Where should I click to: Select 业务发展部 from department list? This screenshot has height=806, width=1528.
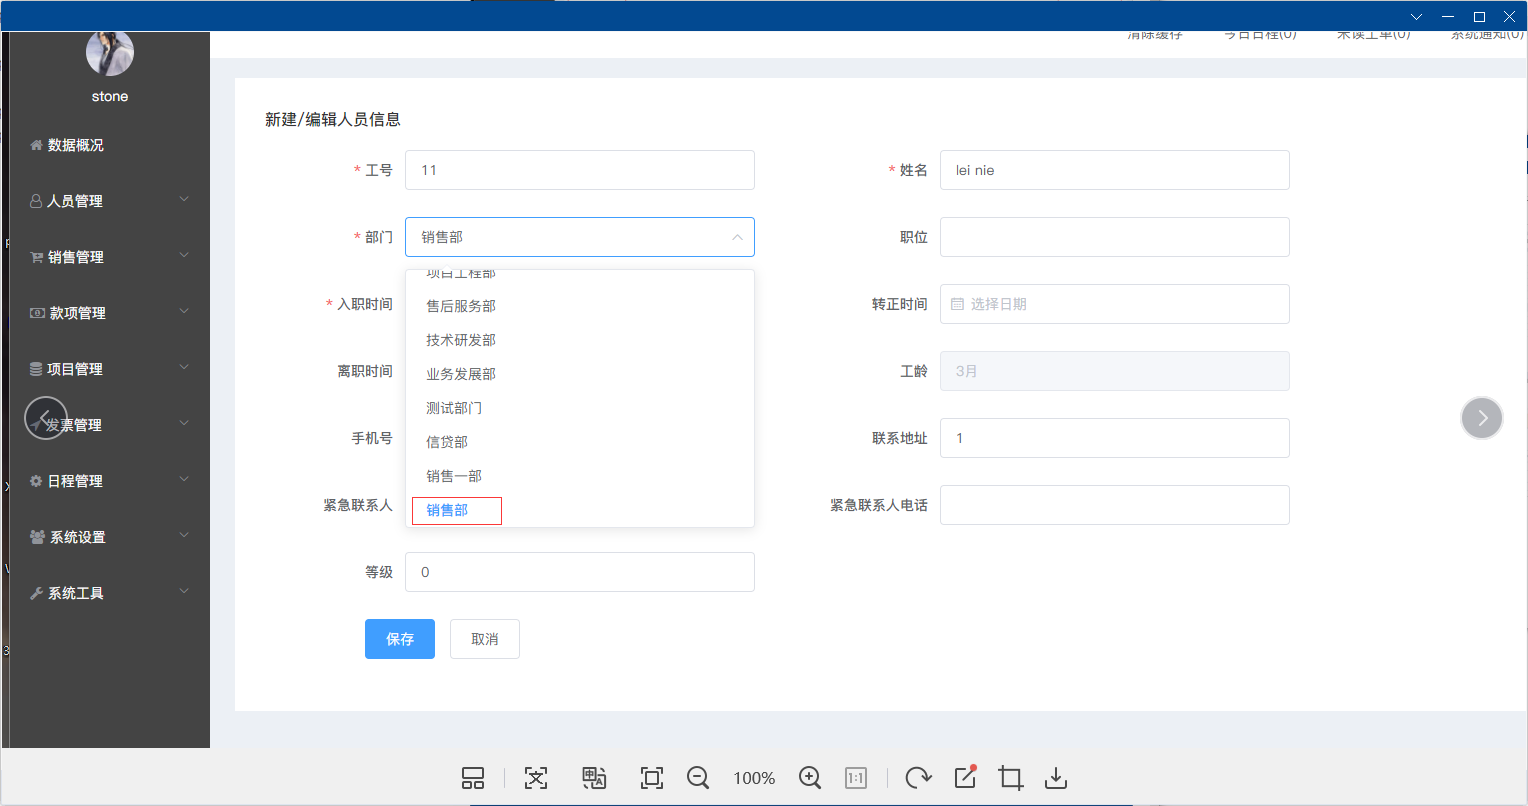tap(580, 374)
